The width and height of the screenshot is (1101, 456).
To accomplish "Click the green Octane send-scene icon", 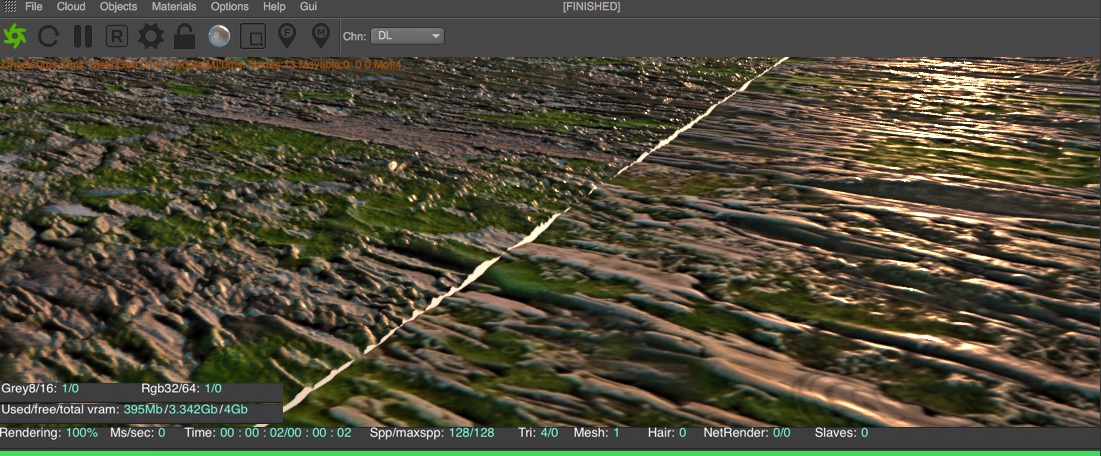I will pyautogui.click(x=15, y=36).
